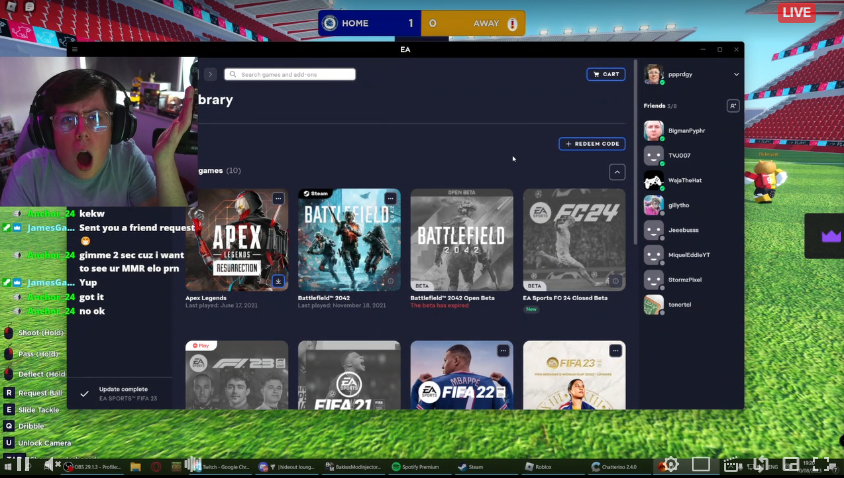Show info for EA Sports FC 24 Closed Beta
Image resolution: width=844 pixels, height=478 pixels.
click(615, 281)
